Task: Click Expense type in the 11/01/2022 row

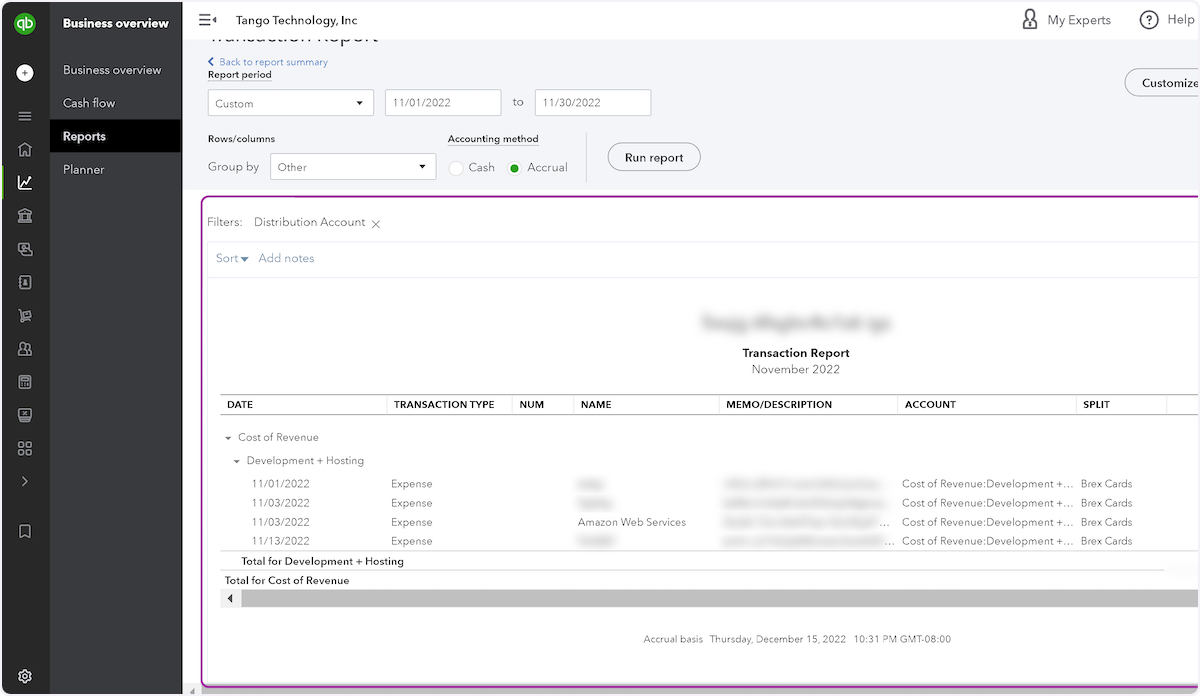Action: pyautogui.click(x=412, y=484)
